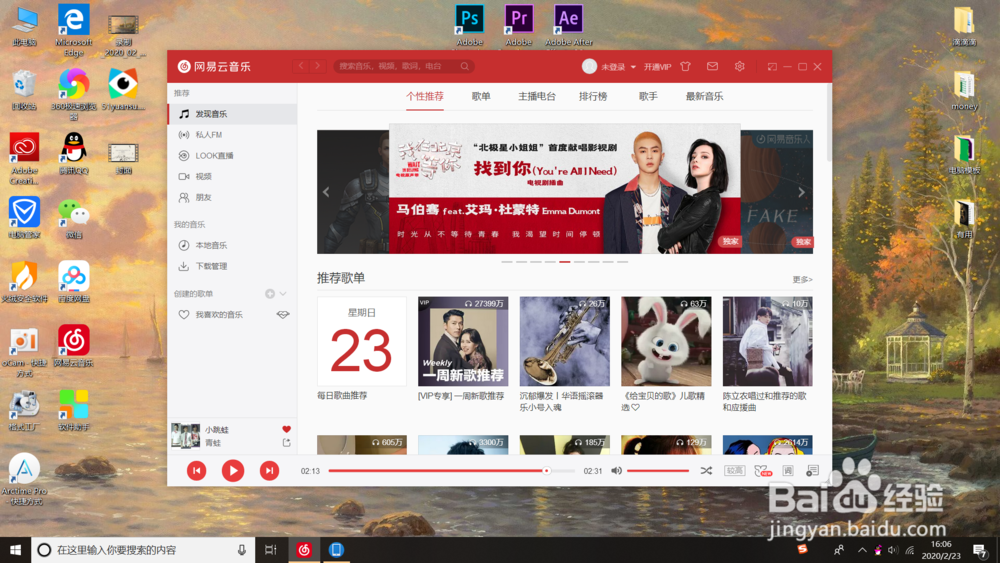Add new playlist plus icon

click(x=270, y=294)
